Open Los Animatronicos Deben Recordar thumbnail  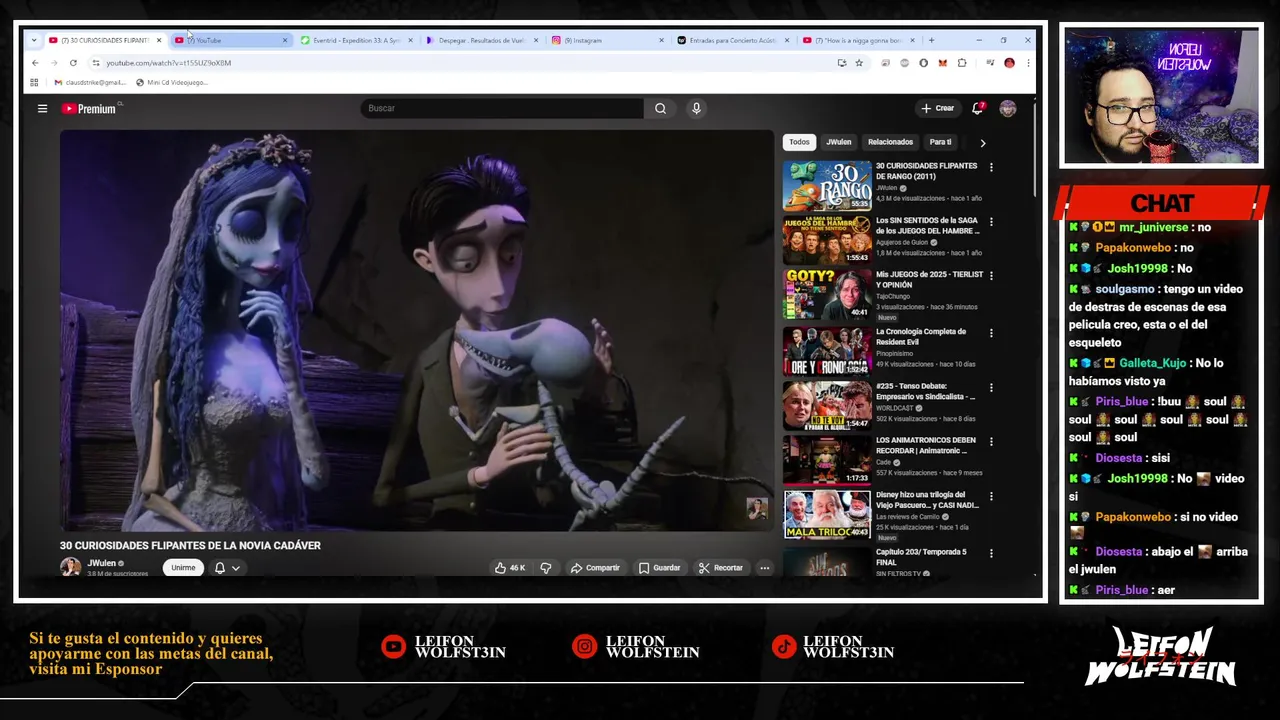(x=827, y=459)
